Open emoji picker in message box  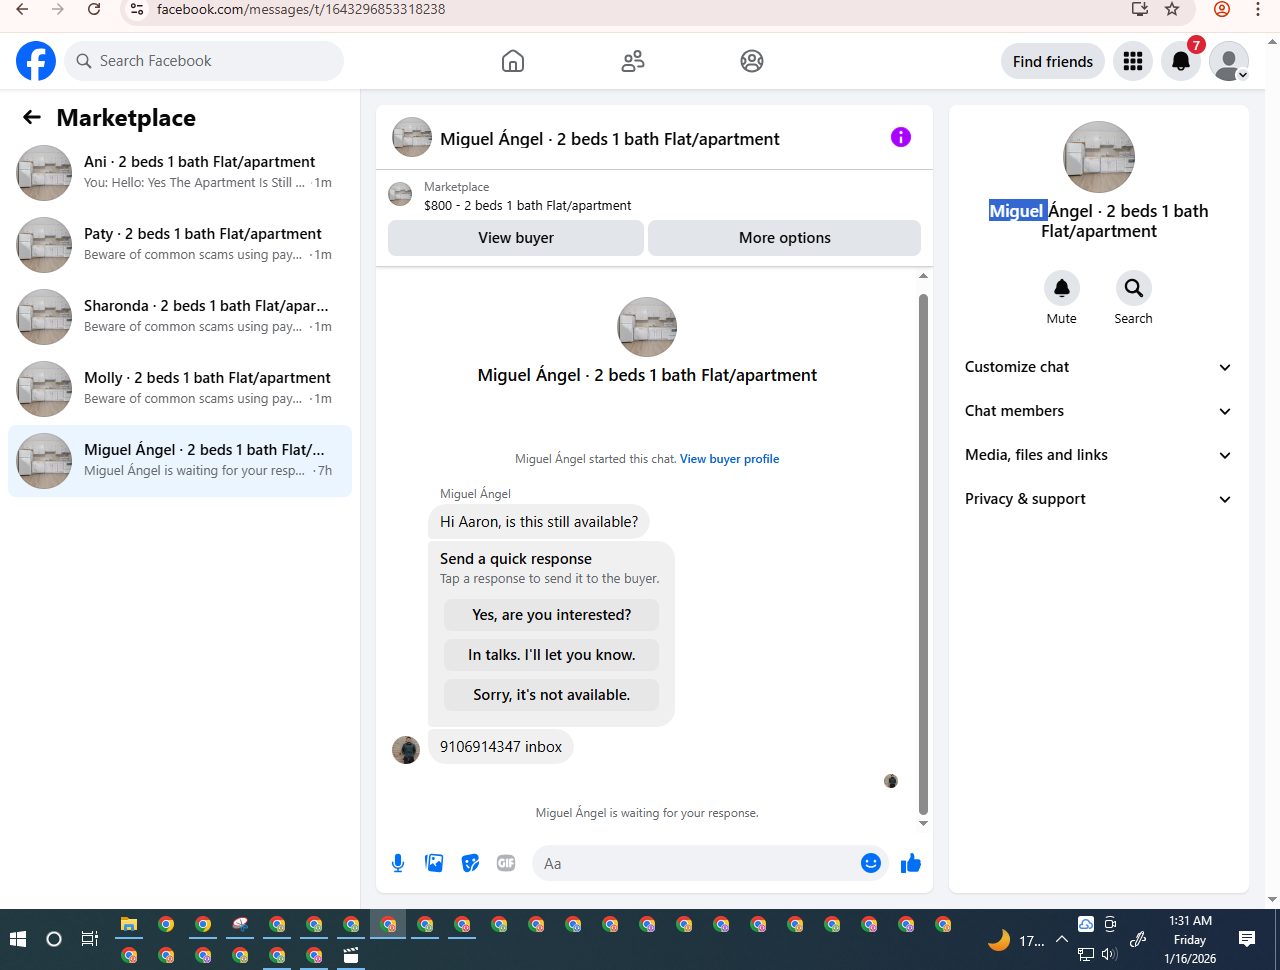871,863
